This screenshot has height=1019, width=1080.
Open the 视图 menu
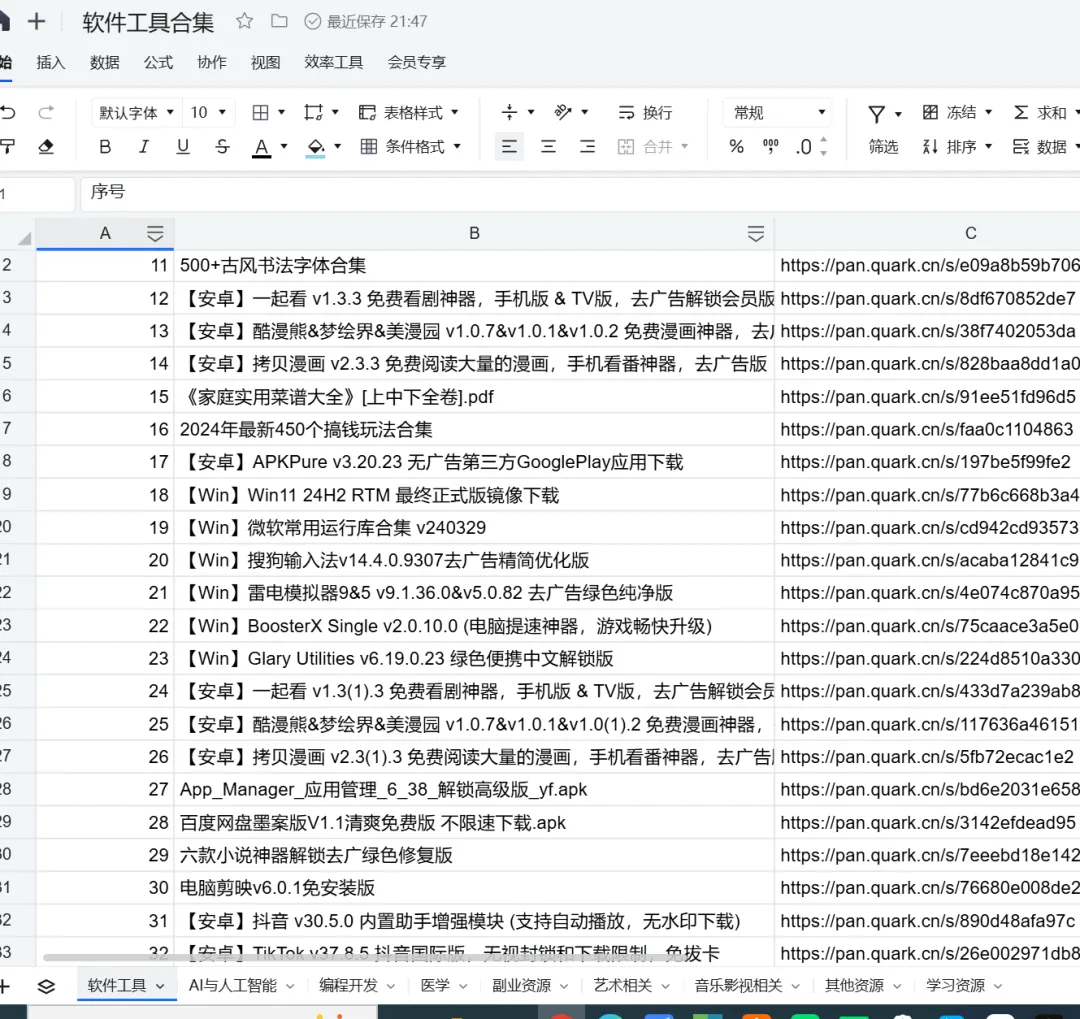[x=266, y=62]
